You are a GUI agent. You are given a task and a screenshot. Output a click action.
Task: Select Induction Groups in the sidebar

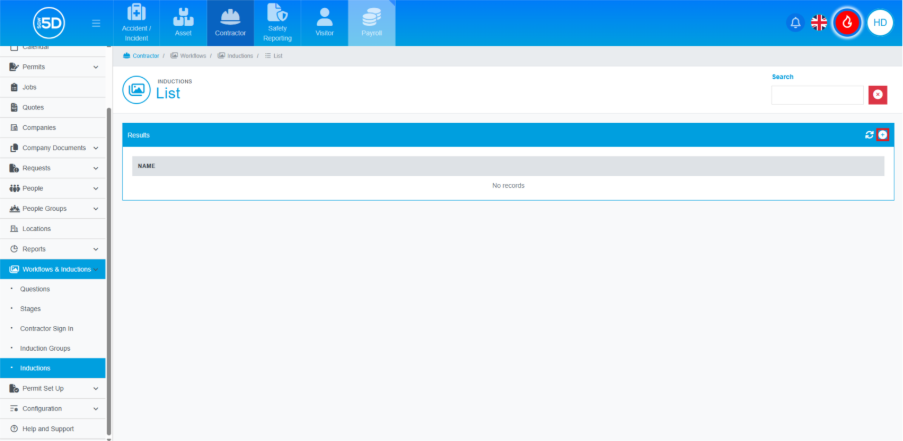click(45, 348)
